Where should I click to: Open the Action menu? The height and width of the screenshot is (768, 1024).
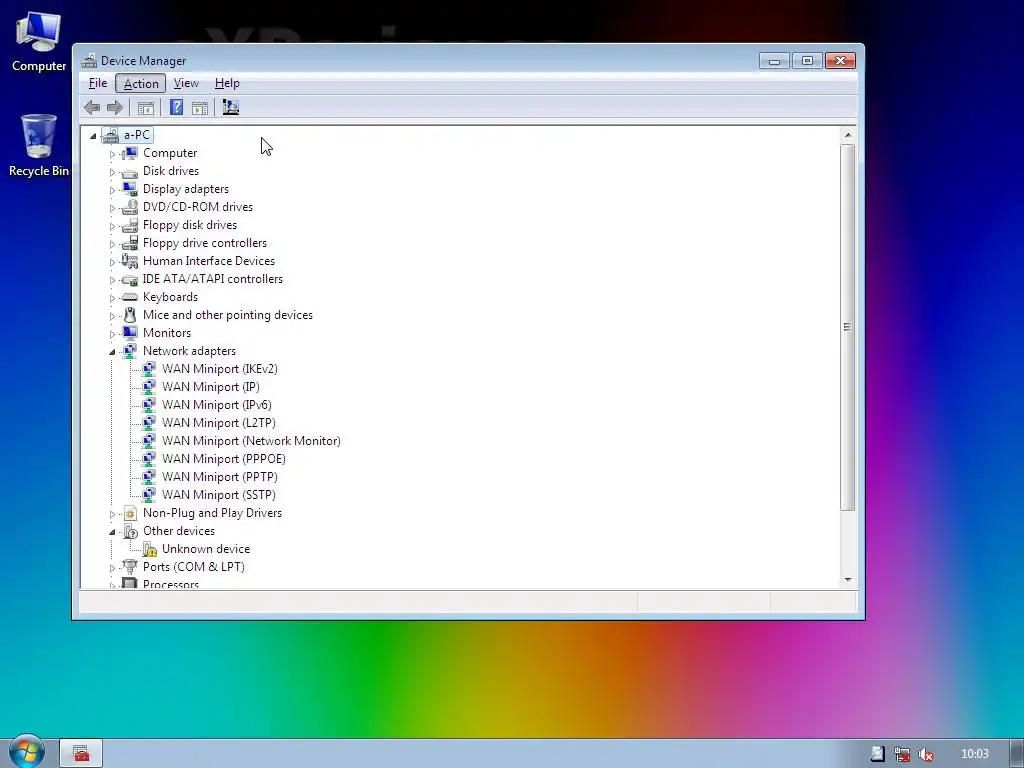[x=141, y=83]
